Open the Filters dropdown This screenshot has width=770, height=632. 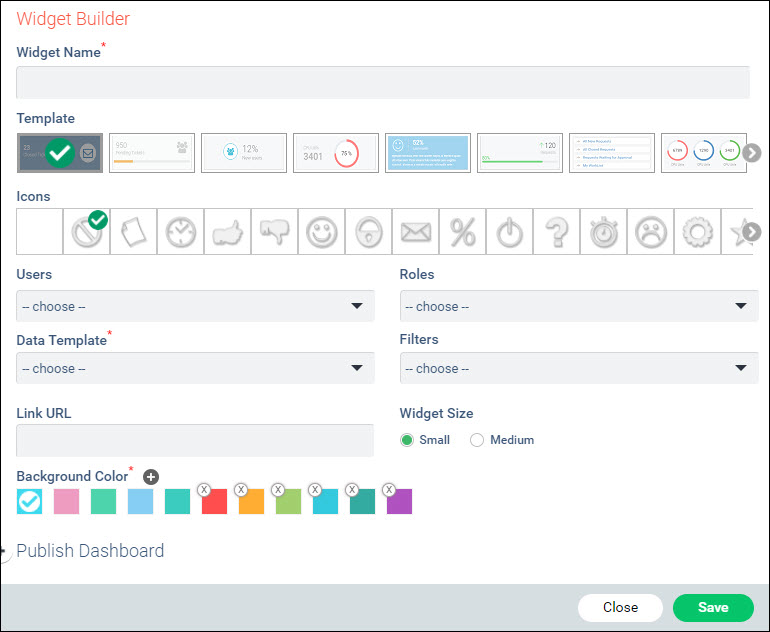tap(579, 368)
